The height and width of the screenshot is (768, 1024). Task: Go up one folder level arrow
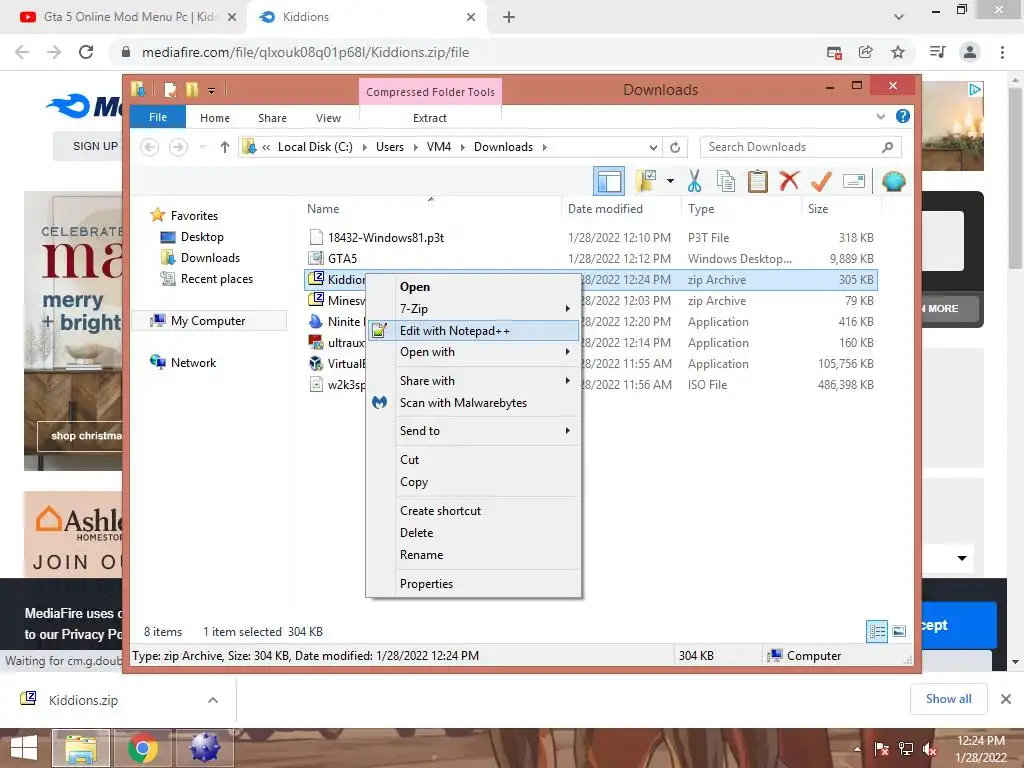pyautogui.click(x=225, y=147)
